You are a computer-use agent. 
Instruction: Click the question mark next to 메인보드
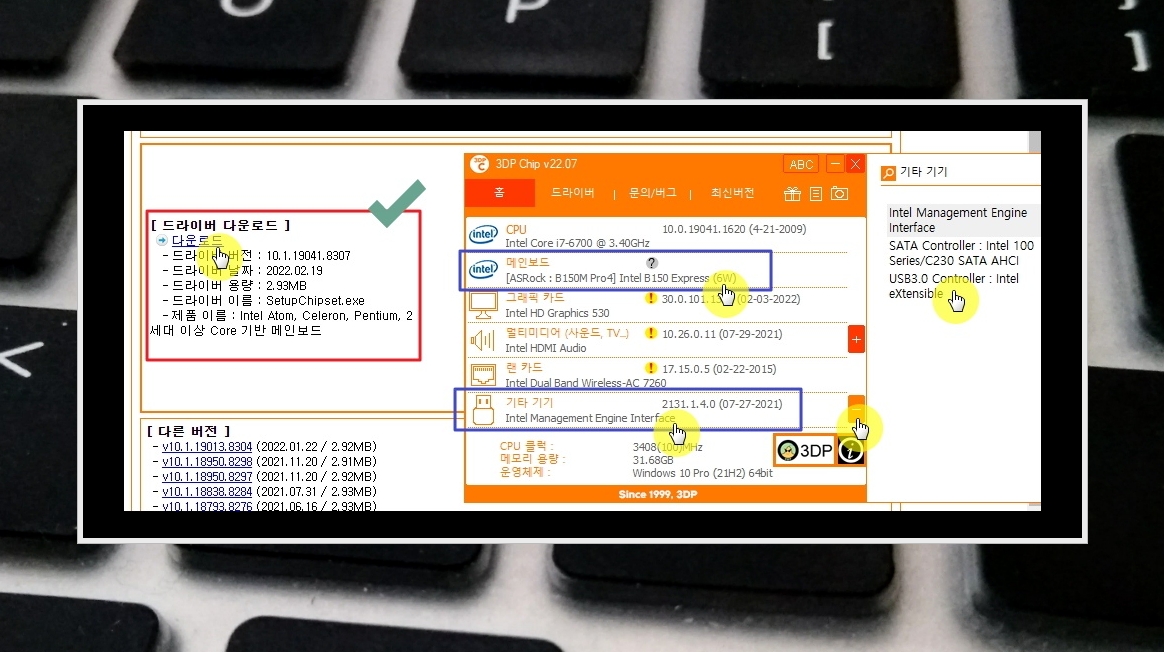652,263
